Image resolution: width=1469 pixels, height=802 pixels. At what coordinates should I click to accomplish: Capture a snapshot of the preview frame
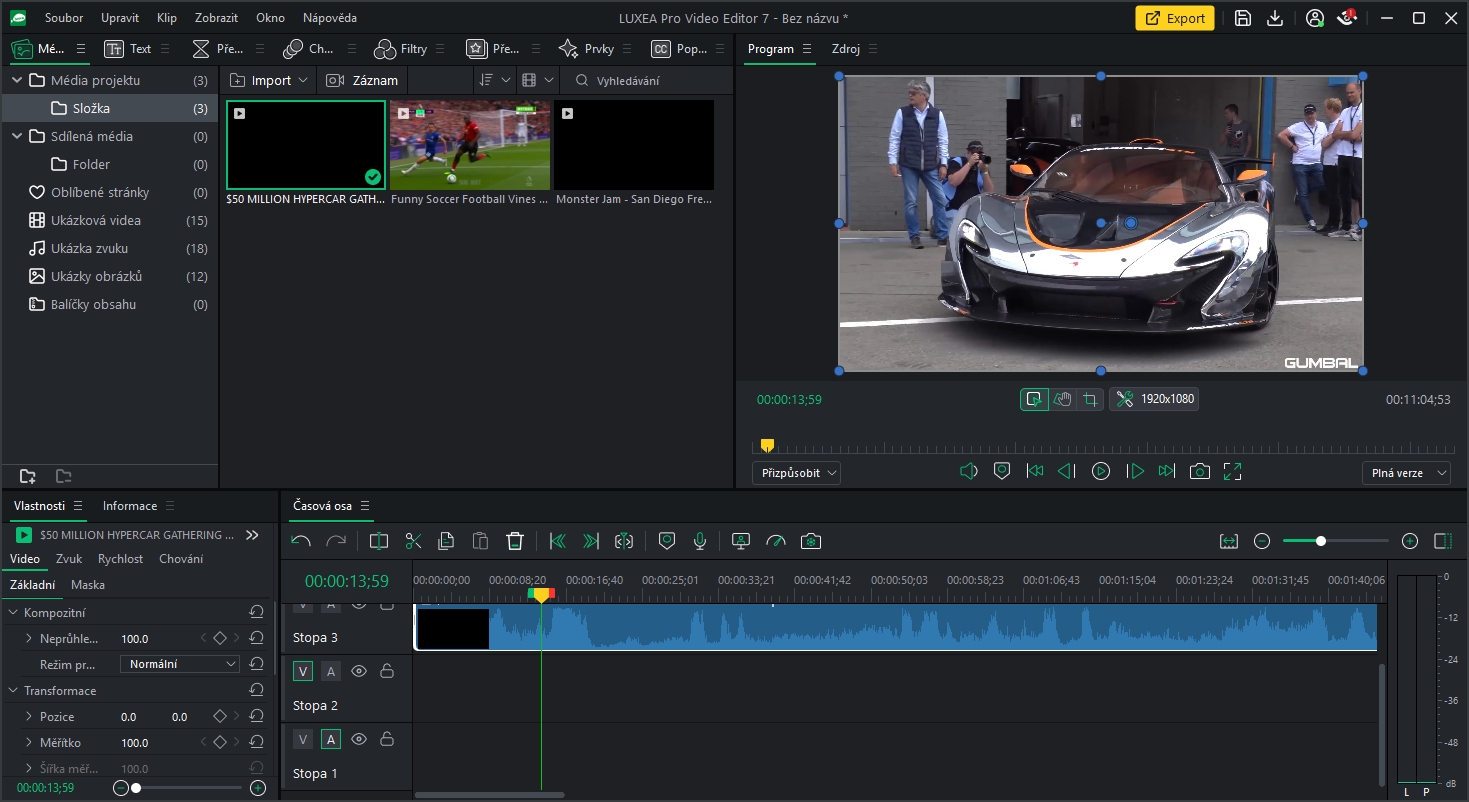[1200, 471]
